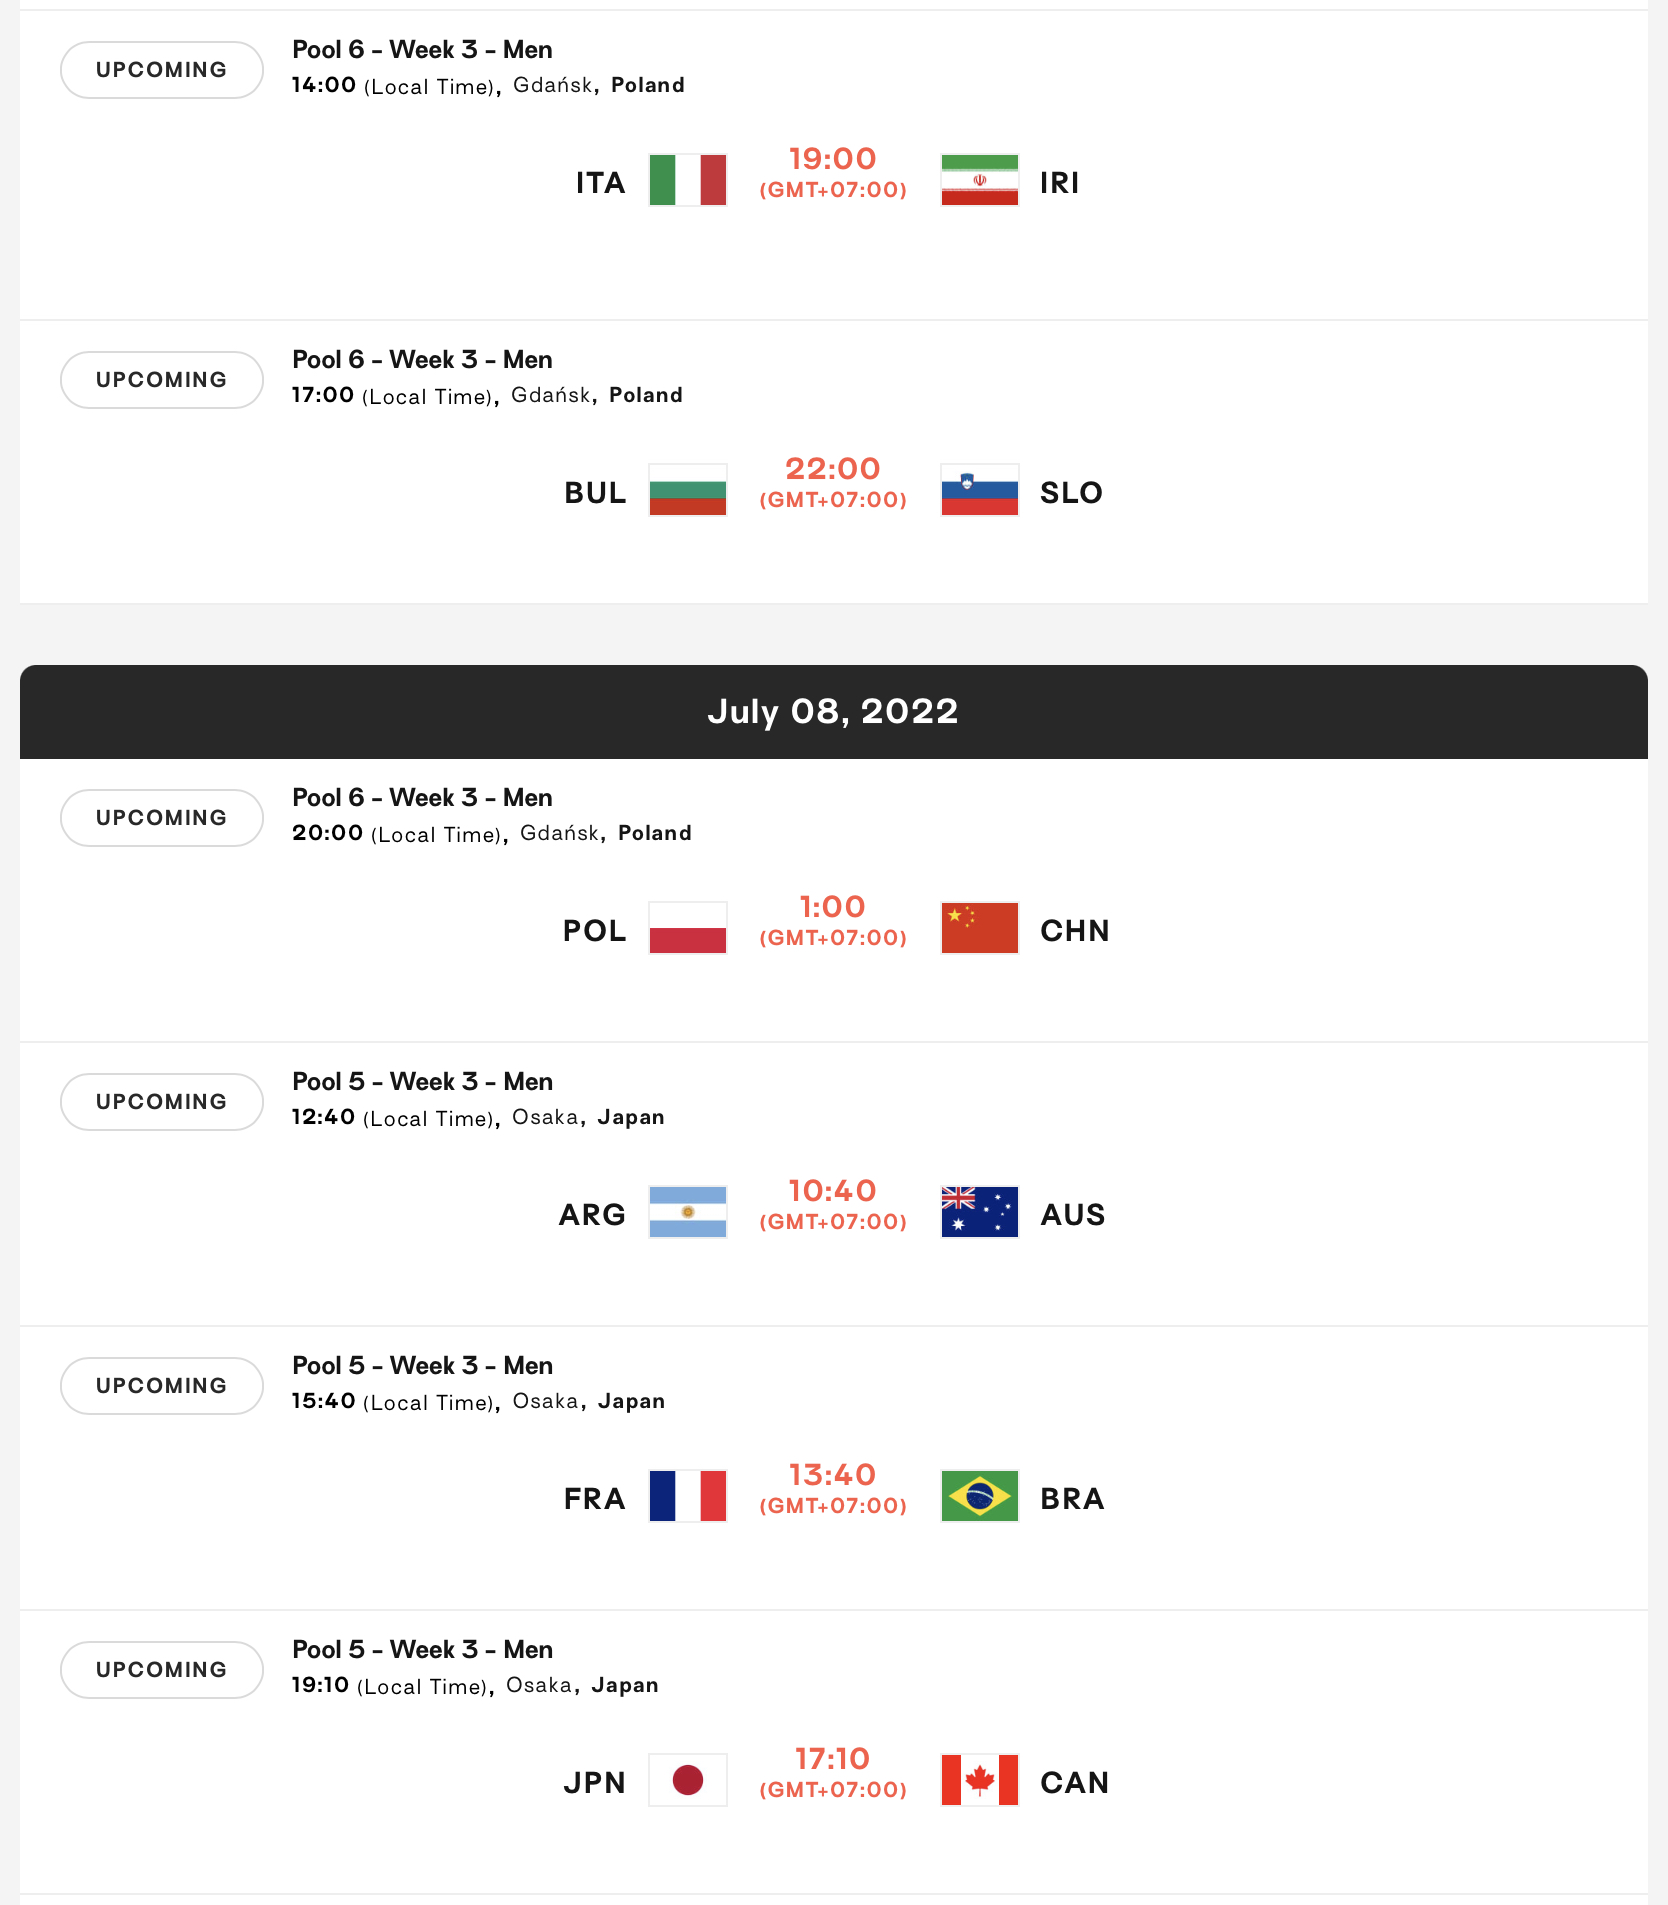Click the Canada flag icon
Viewport: 1668px width, 1905px height.
tap(979, 1780)
